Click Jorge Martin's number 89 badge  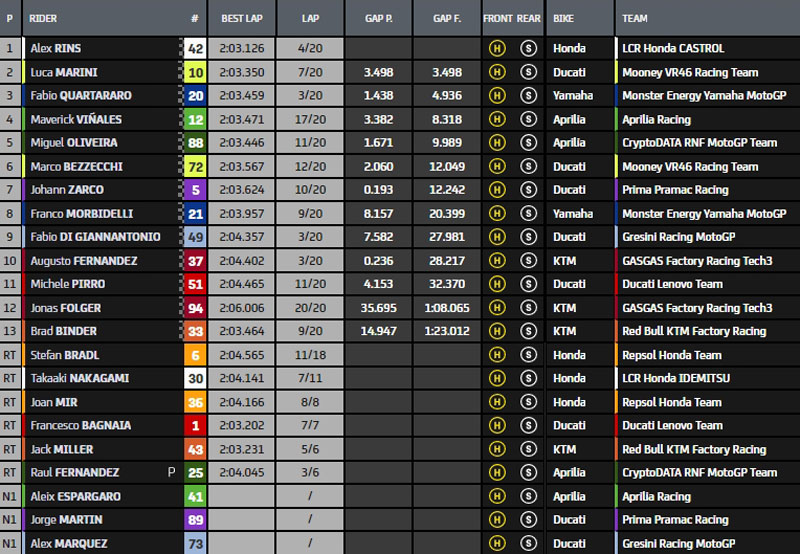[196, 520]
